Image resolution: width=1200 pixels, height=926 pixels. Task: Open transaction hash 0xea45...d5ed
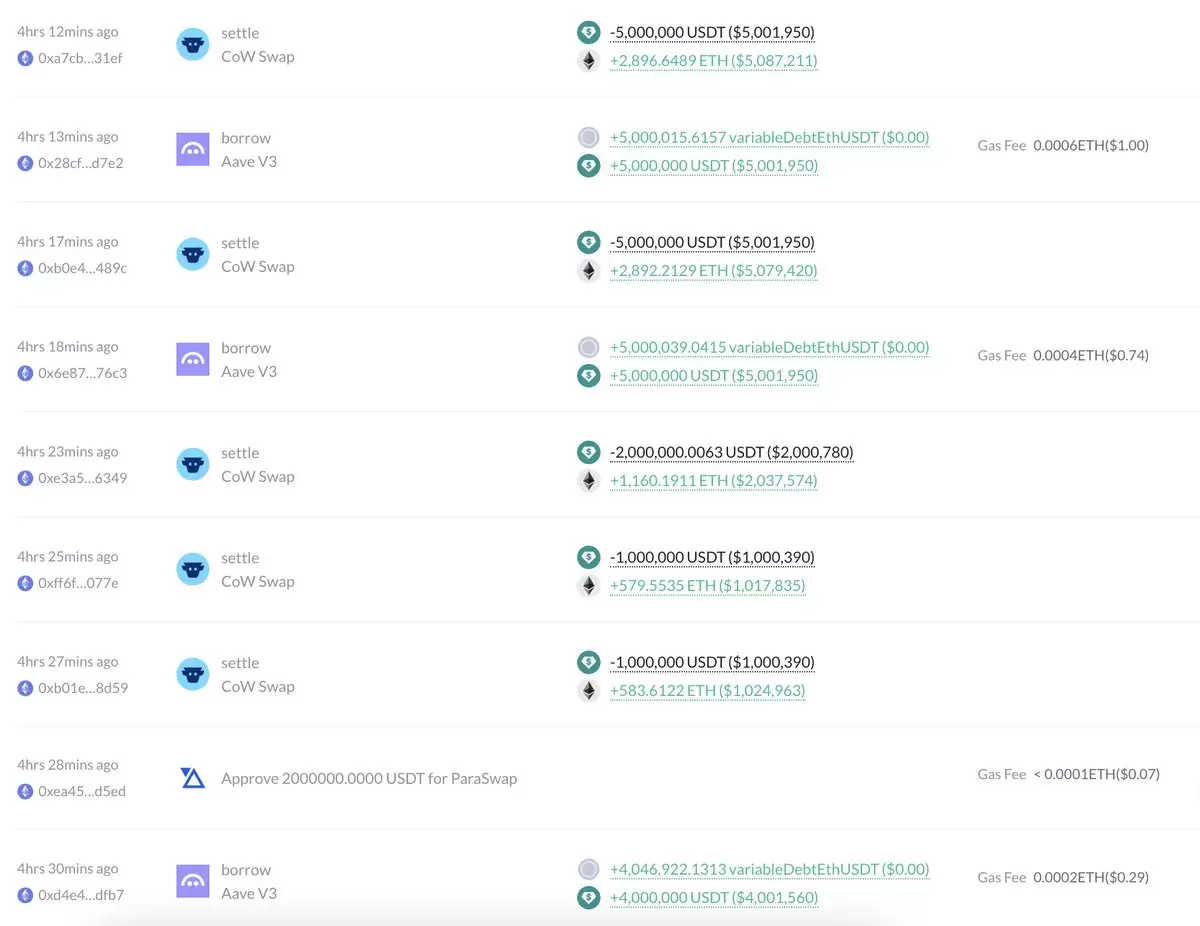click(x=81, y=791)
